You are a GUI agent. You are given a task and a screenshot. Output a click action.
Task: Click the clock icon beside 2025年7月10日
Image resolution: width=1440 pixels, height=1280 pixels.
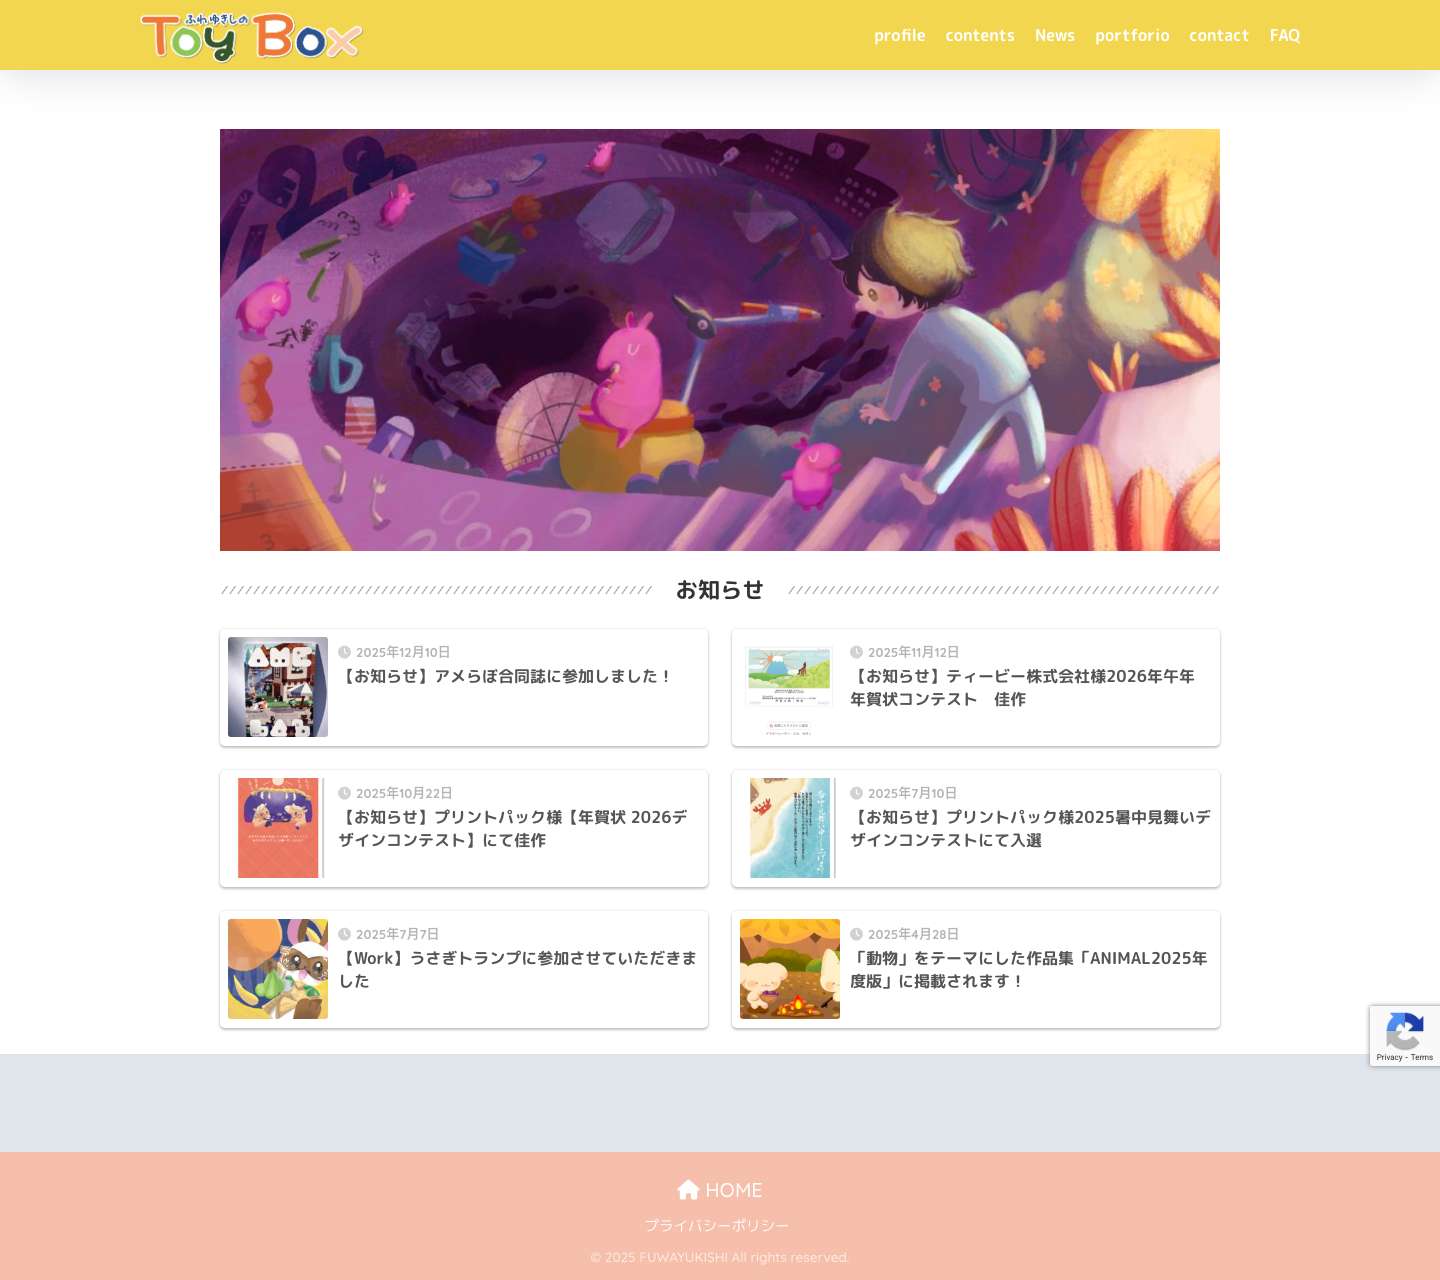tap(855, 793)
